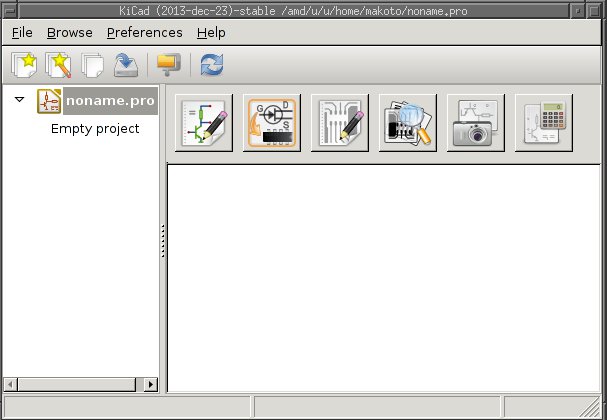This screenshot has width=607, height=420.
Task: Start the Pcbnew board layout editor
Action: click(x=339, y=122)
